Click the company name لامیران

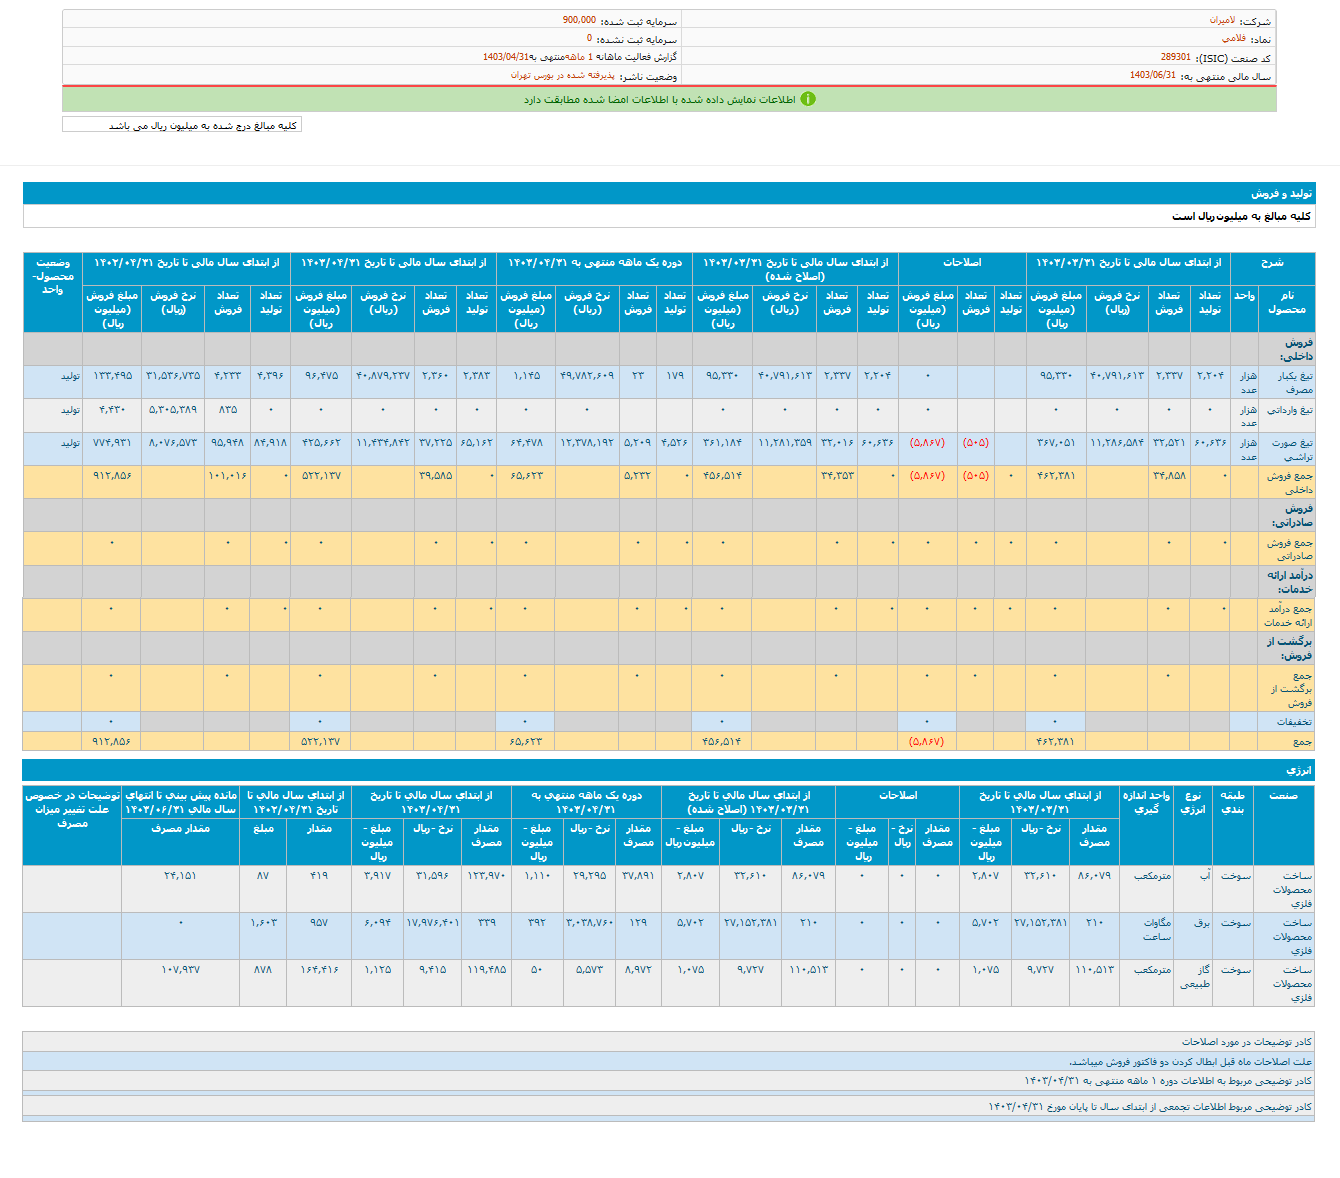click(x=1221, y=20)
